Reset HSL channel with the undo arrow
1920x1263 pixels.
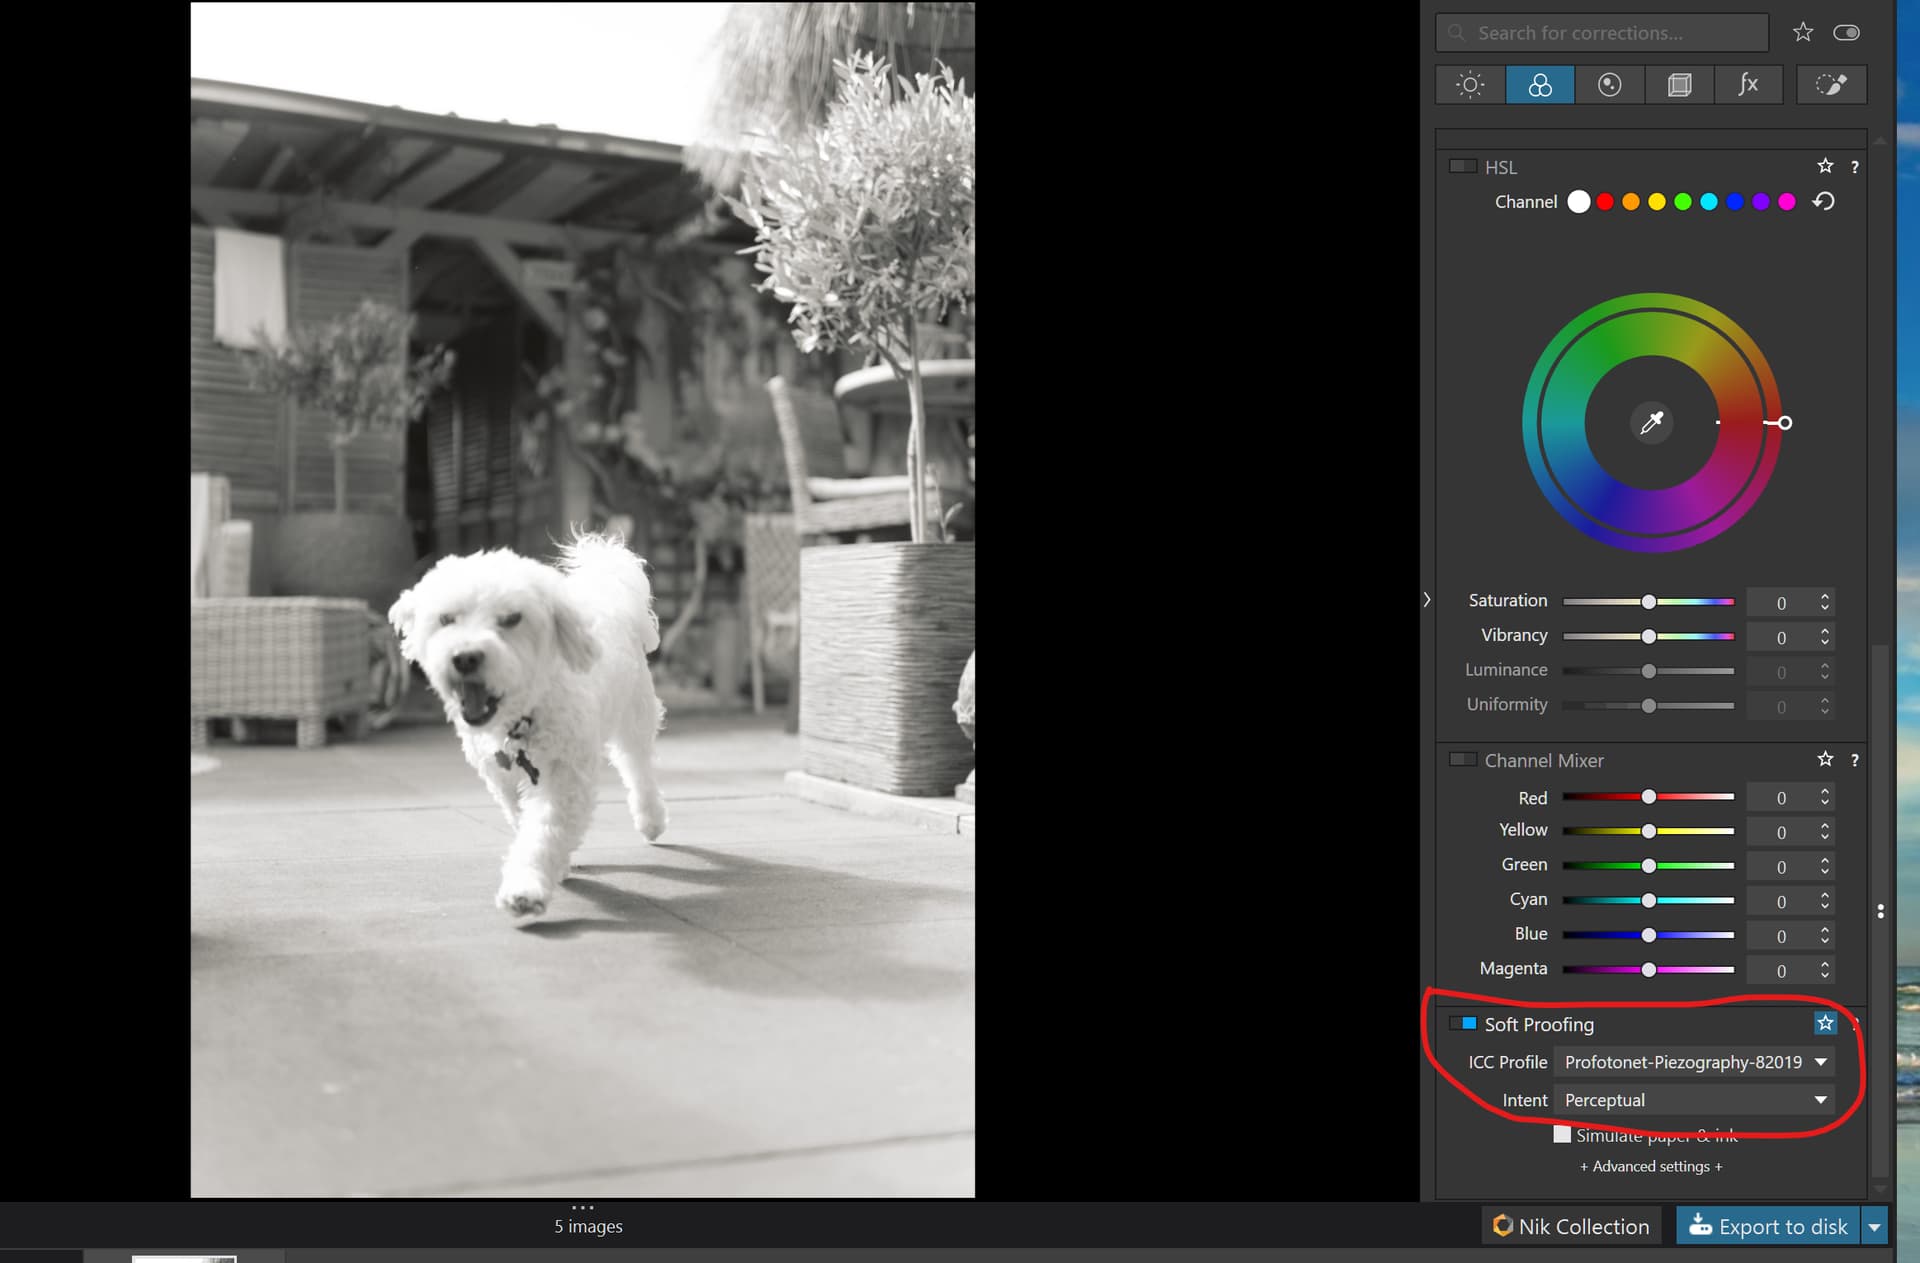pos(1823,202)
